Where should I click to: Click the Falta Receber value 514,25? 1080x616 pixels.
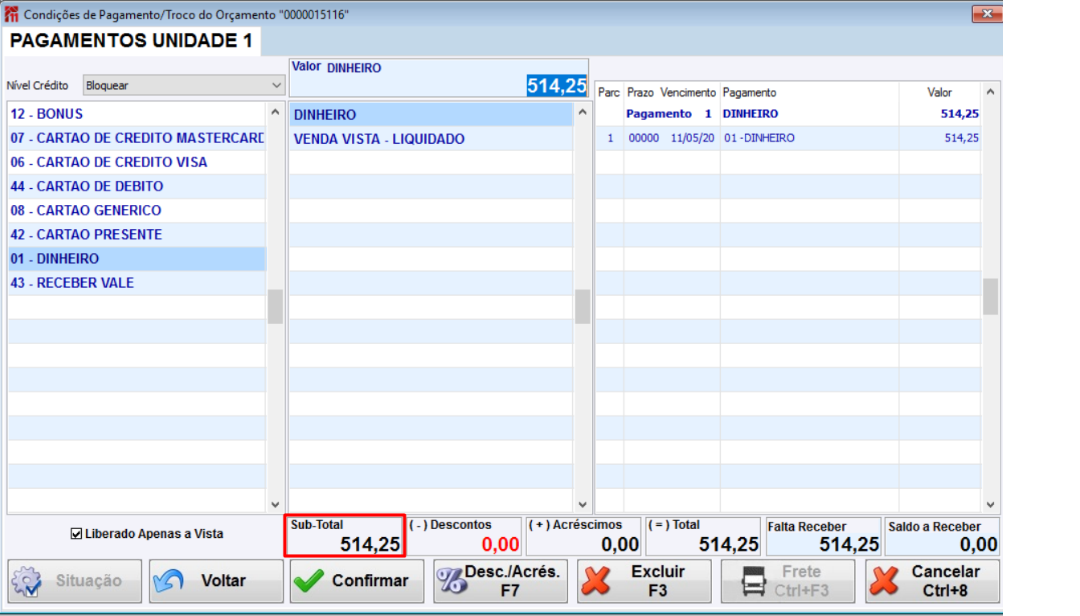(849, 544)
